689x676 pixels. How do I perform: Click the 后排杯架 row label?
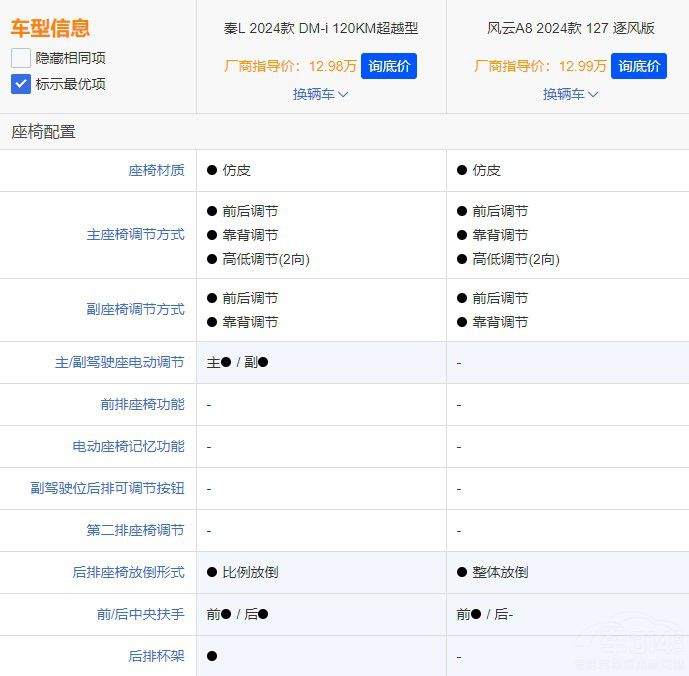(156, 657)
